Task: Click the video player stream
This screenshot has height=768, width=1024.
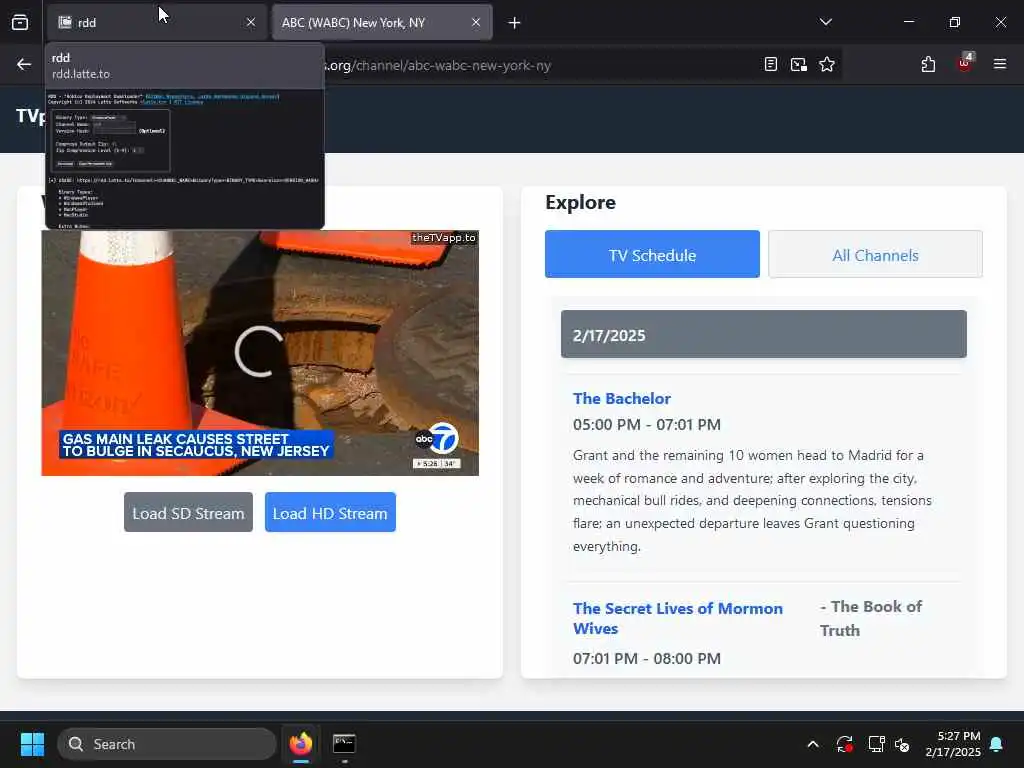Action: [260, 353]
